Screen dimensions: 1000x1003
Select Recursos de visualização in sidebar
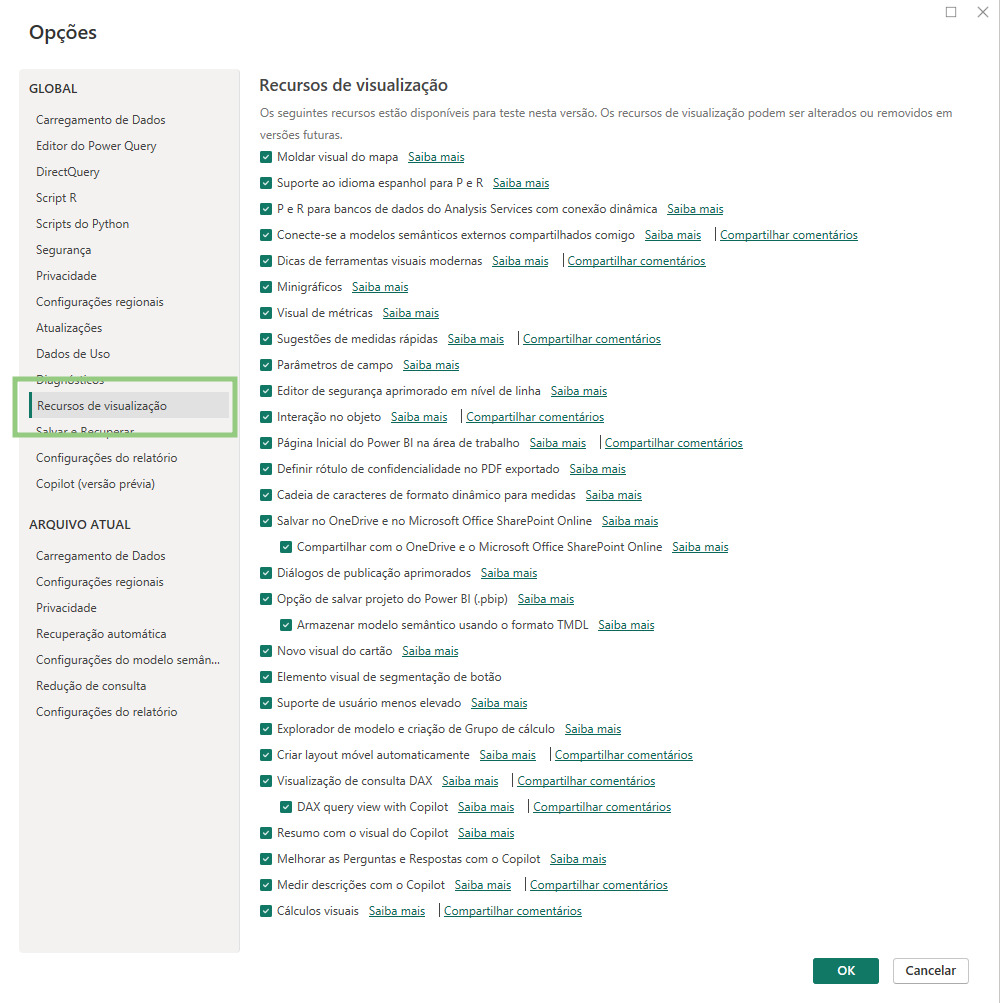click(x=129, y=406)
